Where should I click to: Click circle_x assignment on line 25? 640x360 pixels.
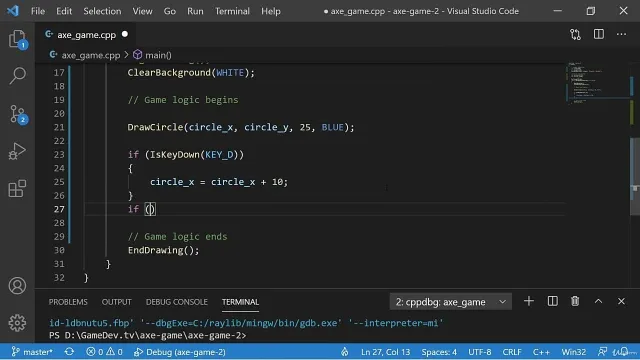click(x=219, y=182)
